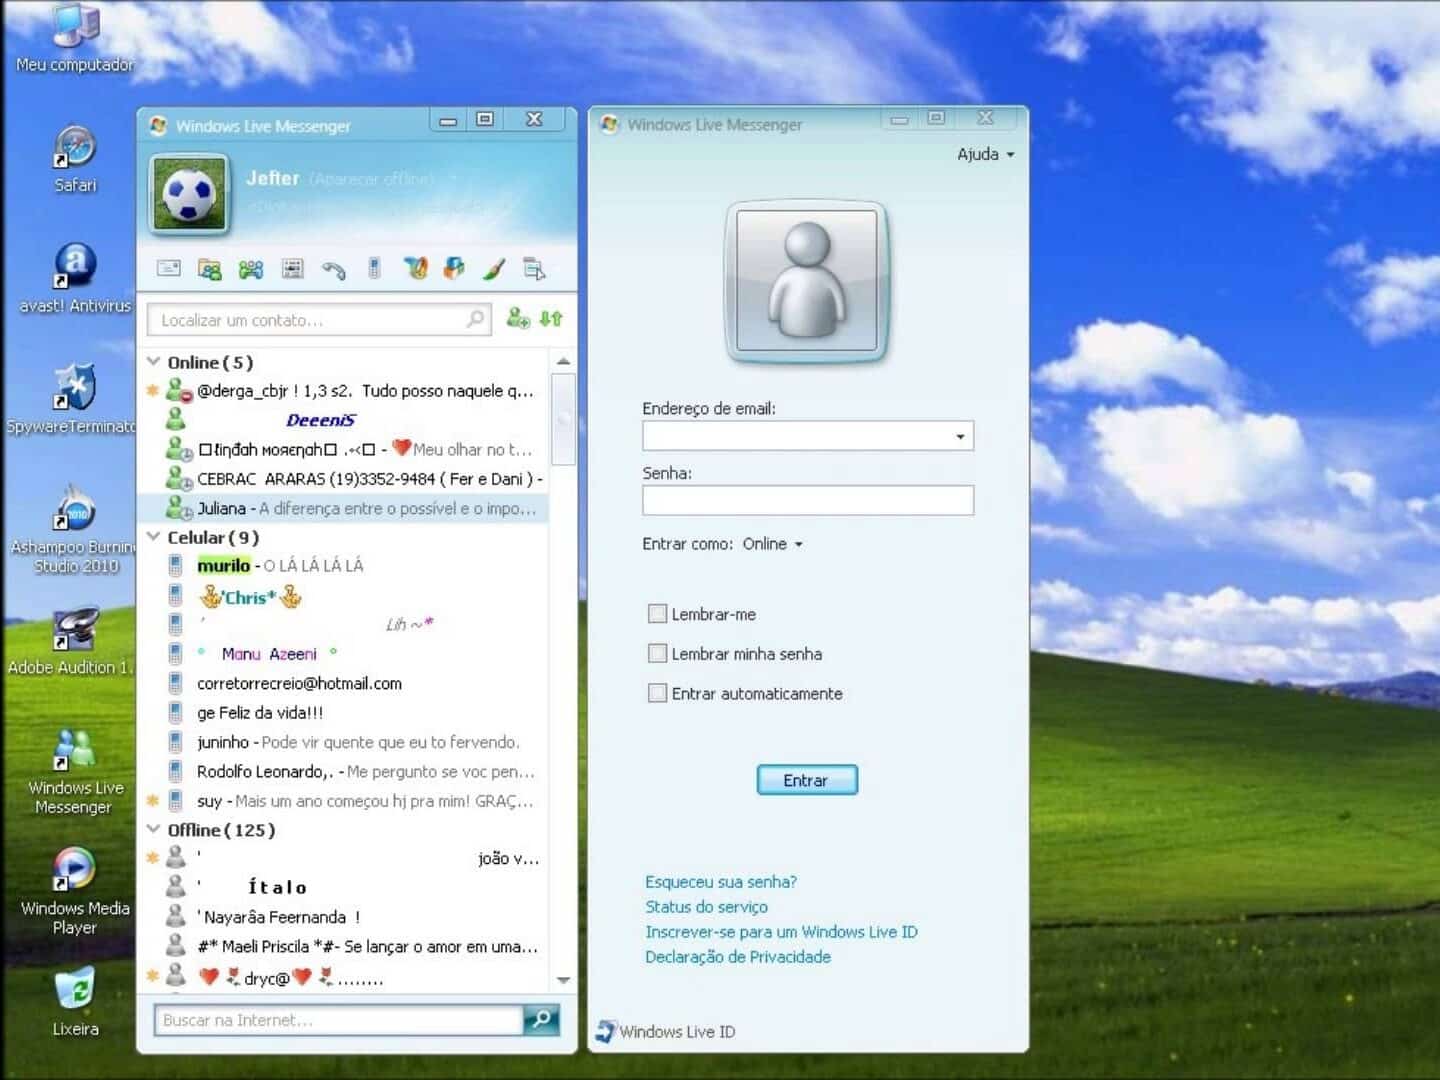This screenshot has width=1440, height=1080.
Task: Click the Senha password field
Action: 808,500
